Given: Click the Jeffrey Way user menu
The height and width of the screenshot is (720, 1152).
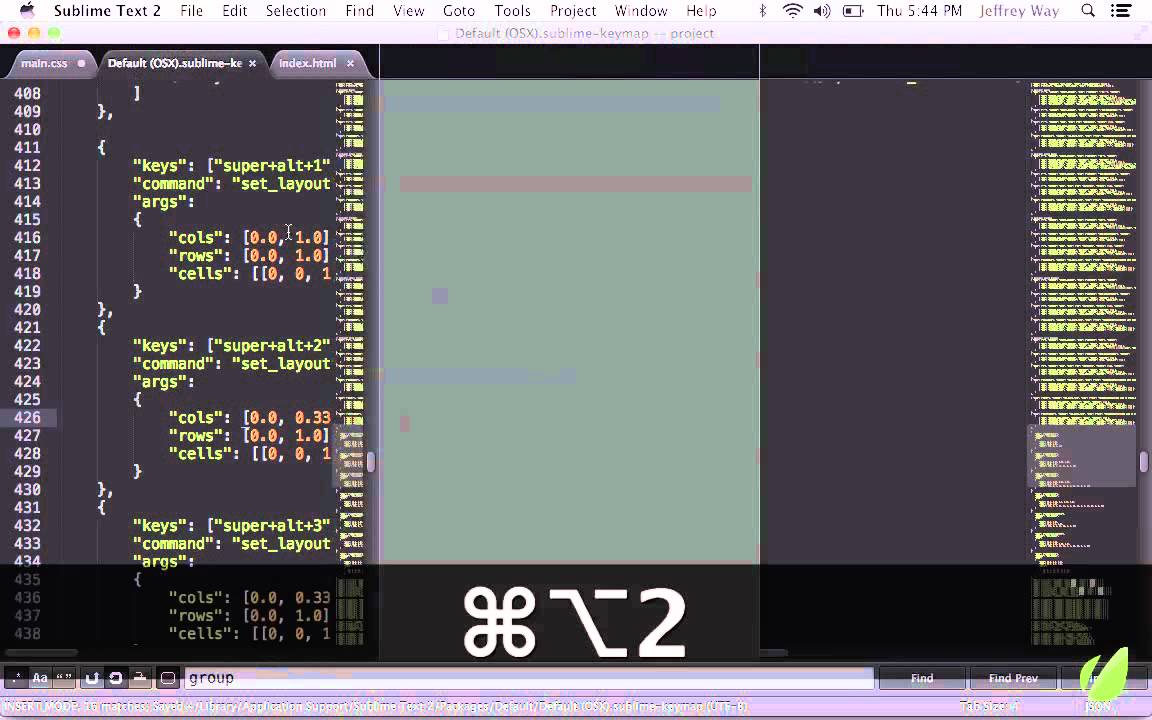Looking at the screenshot, I should tap(1019, 10).
